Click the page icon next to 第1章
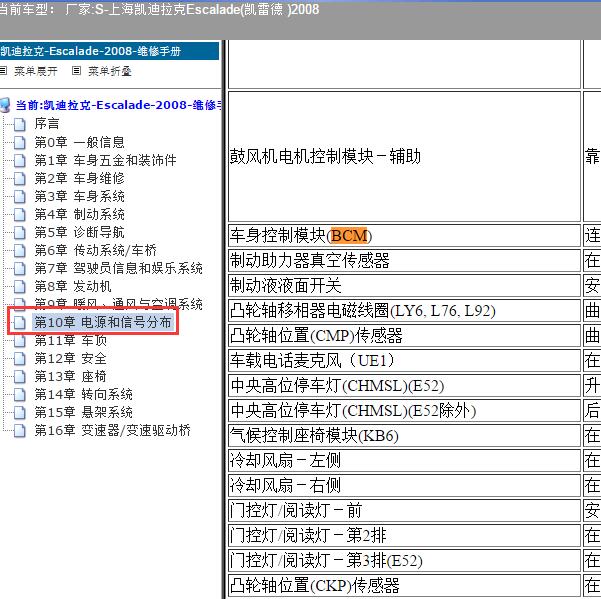This screenshot has width=601, height=599. pyautogui.click(x=20, y=161)
